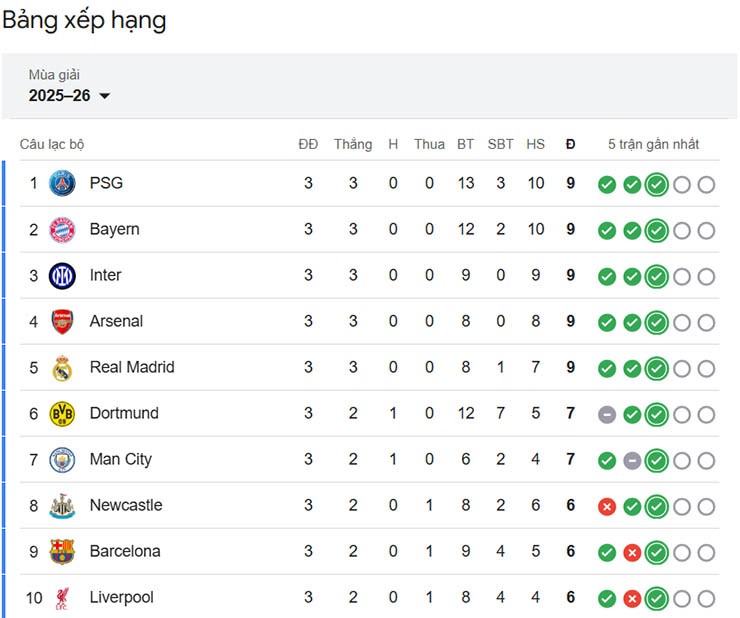The height and width of the screenshot is (618, 740).
Task: Click PSG's first green win icon
Action: pos(606,185)
